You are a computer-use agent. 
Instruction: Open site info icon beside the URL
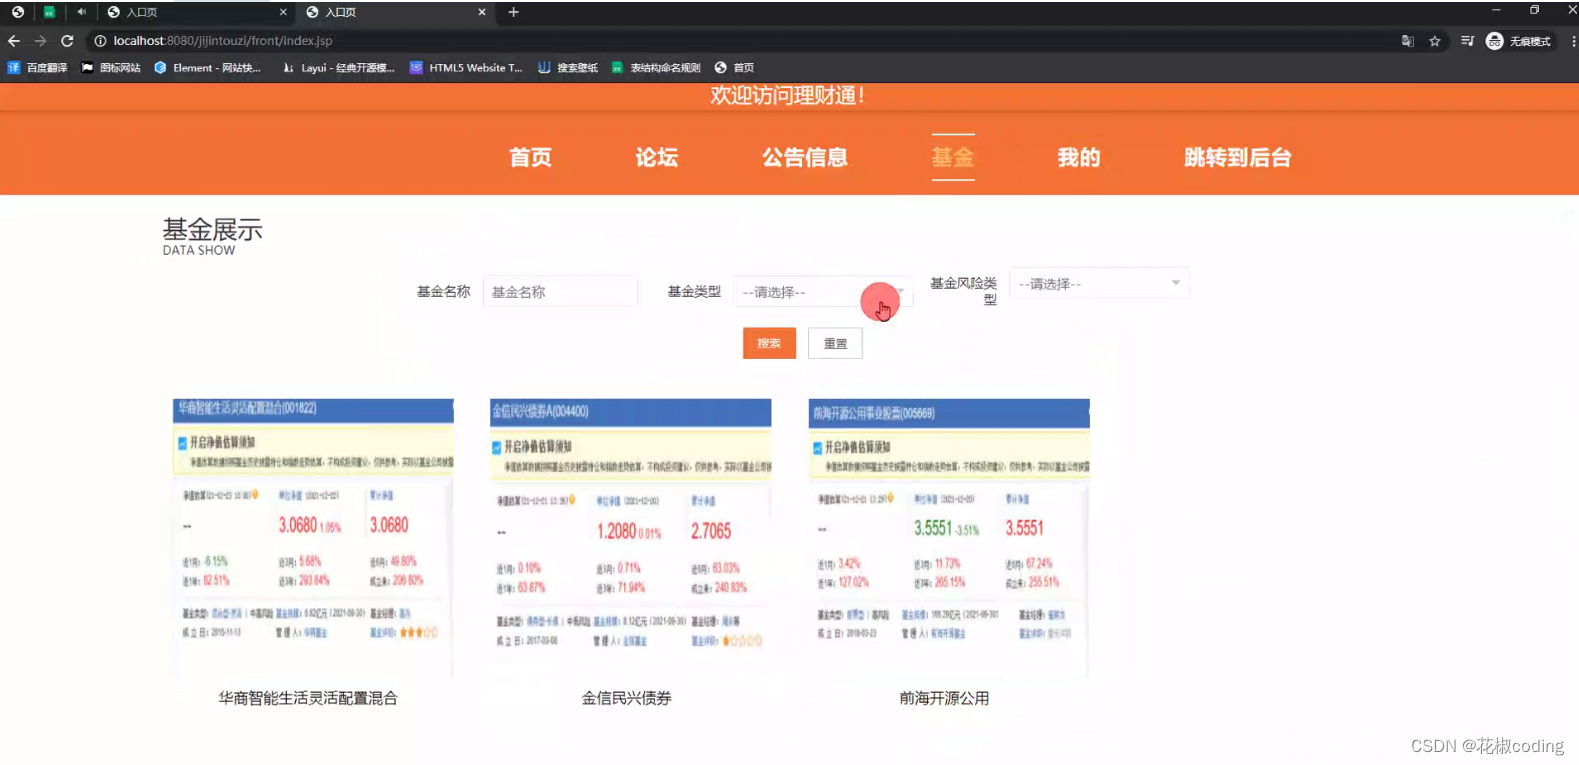coord(100,41)
